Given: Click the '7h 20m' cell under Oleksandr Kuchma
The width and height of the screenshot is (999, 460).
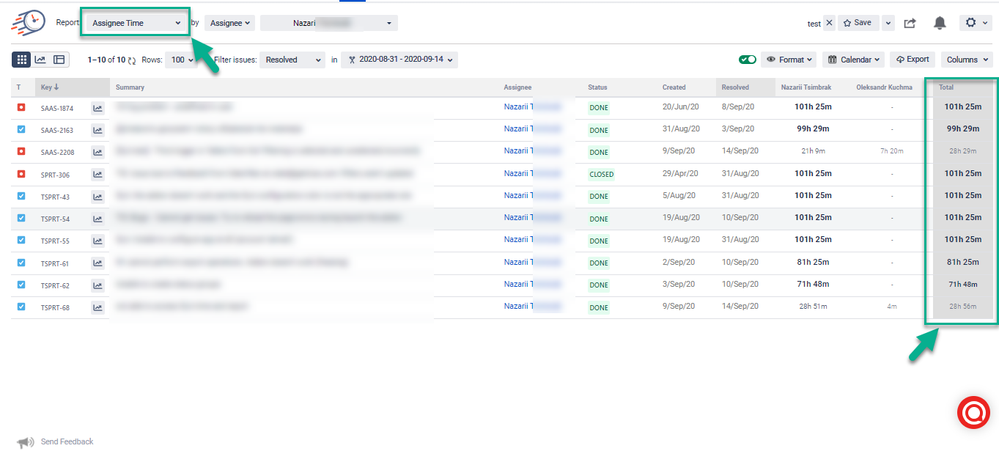Looking at the screenshot, I should tap(891, 151).
